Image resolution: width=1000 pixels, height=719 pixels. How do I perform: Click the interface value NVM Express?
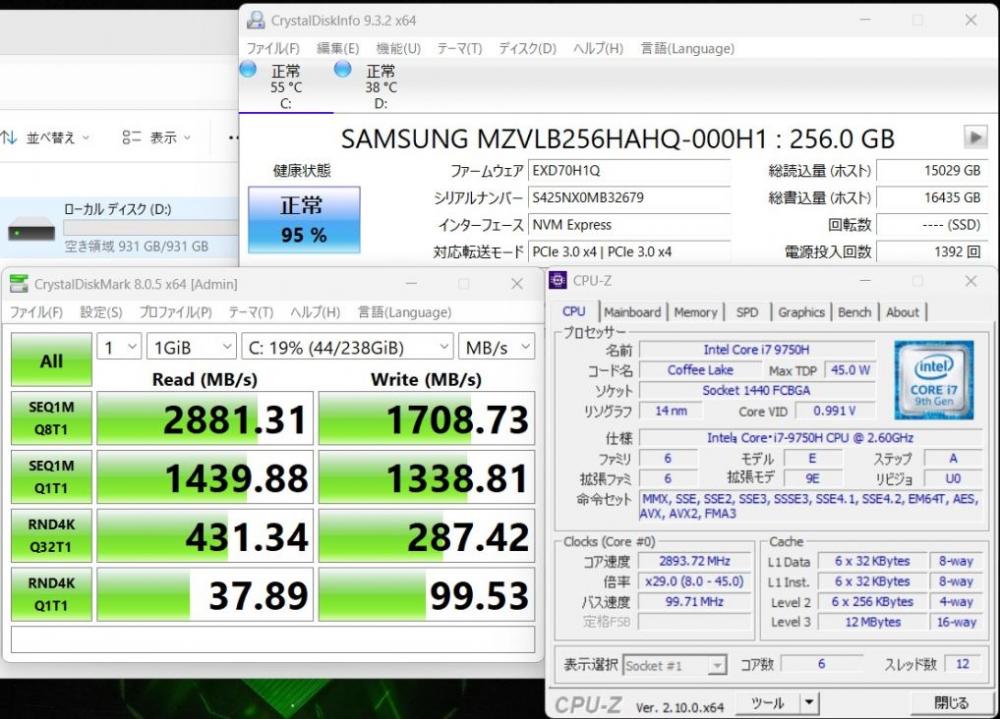[x=629, y=225]
